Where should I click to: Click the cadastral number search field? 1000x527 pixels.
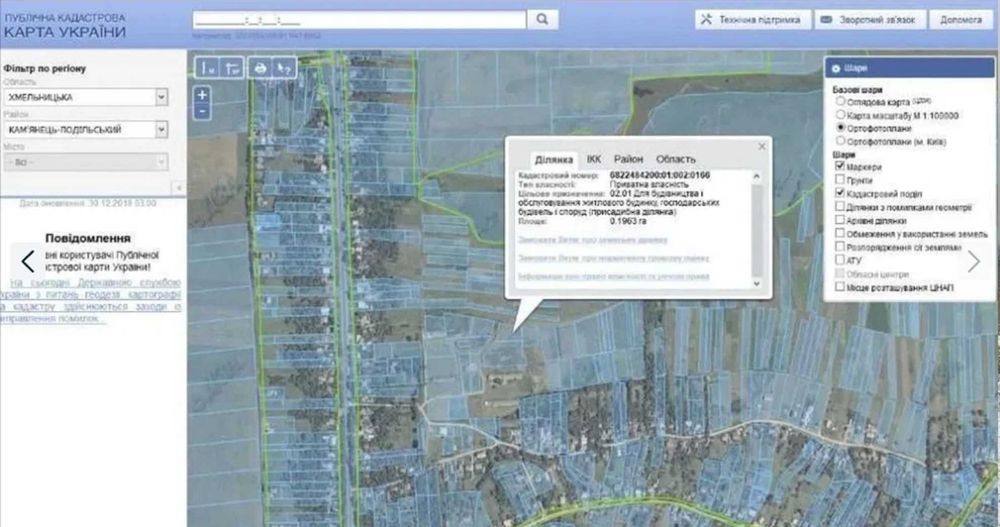(x=360, y=20)
